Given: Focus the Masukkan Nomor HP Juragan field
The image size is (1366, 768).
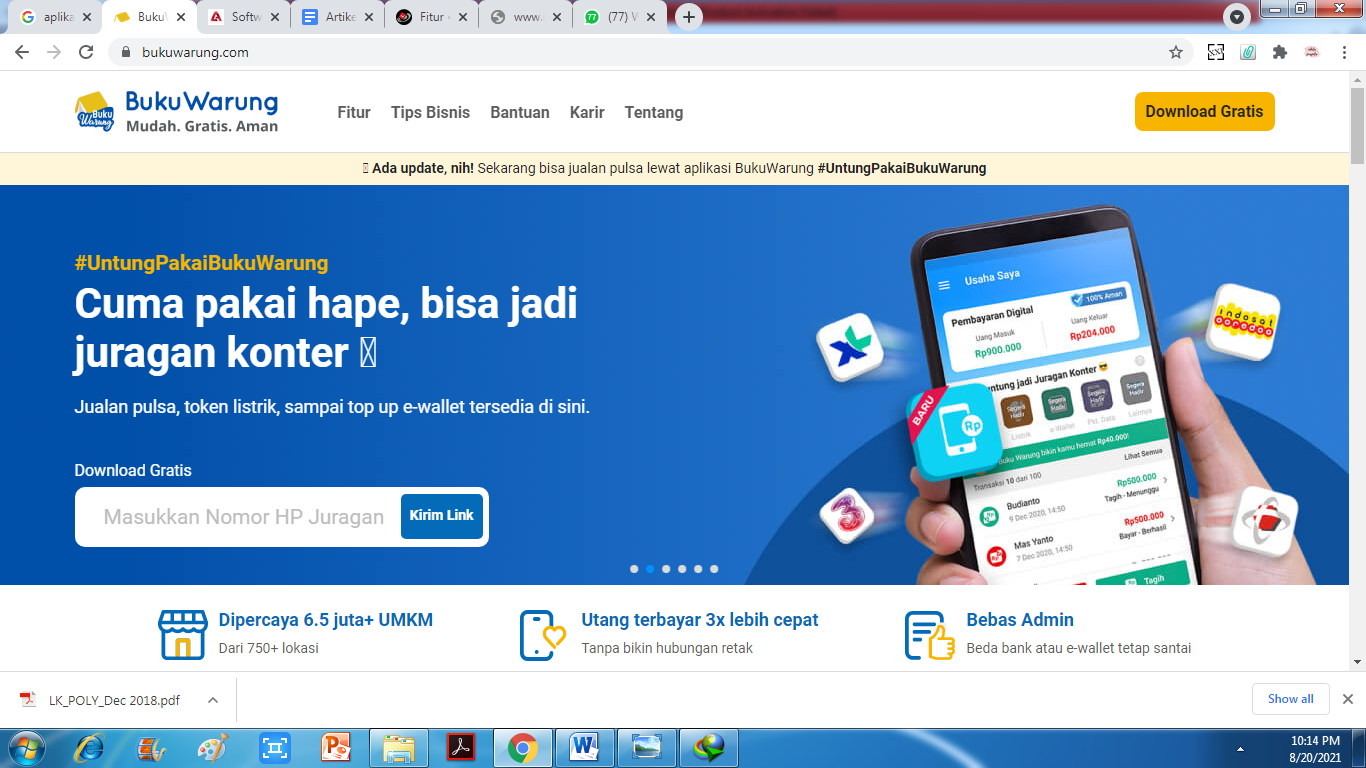Looking at the screenshot, I should click(244, 517).
